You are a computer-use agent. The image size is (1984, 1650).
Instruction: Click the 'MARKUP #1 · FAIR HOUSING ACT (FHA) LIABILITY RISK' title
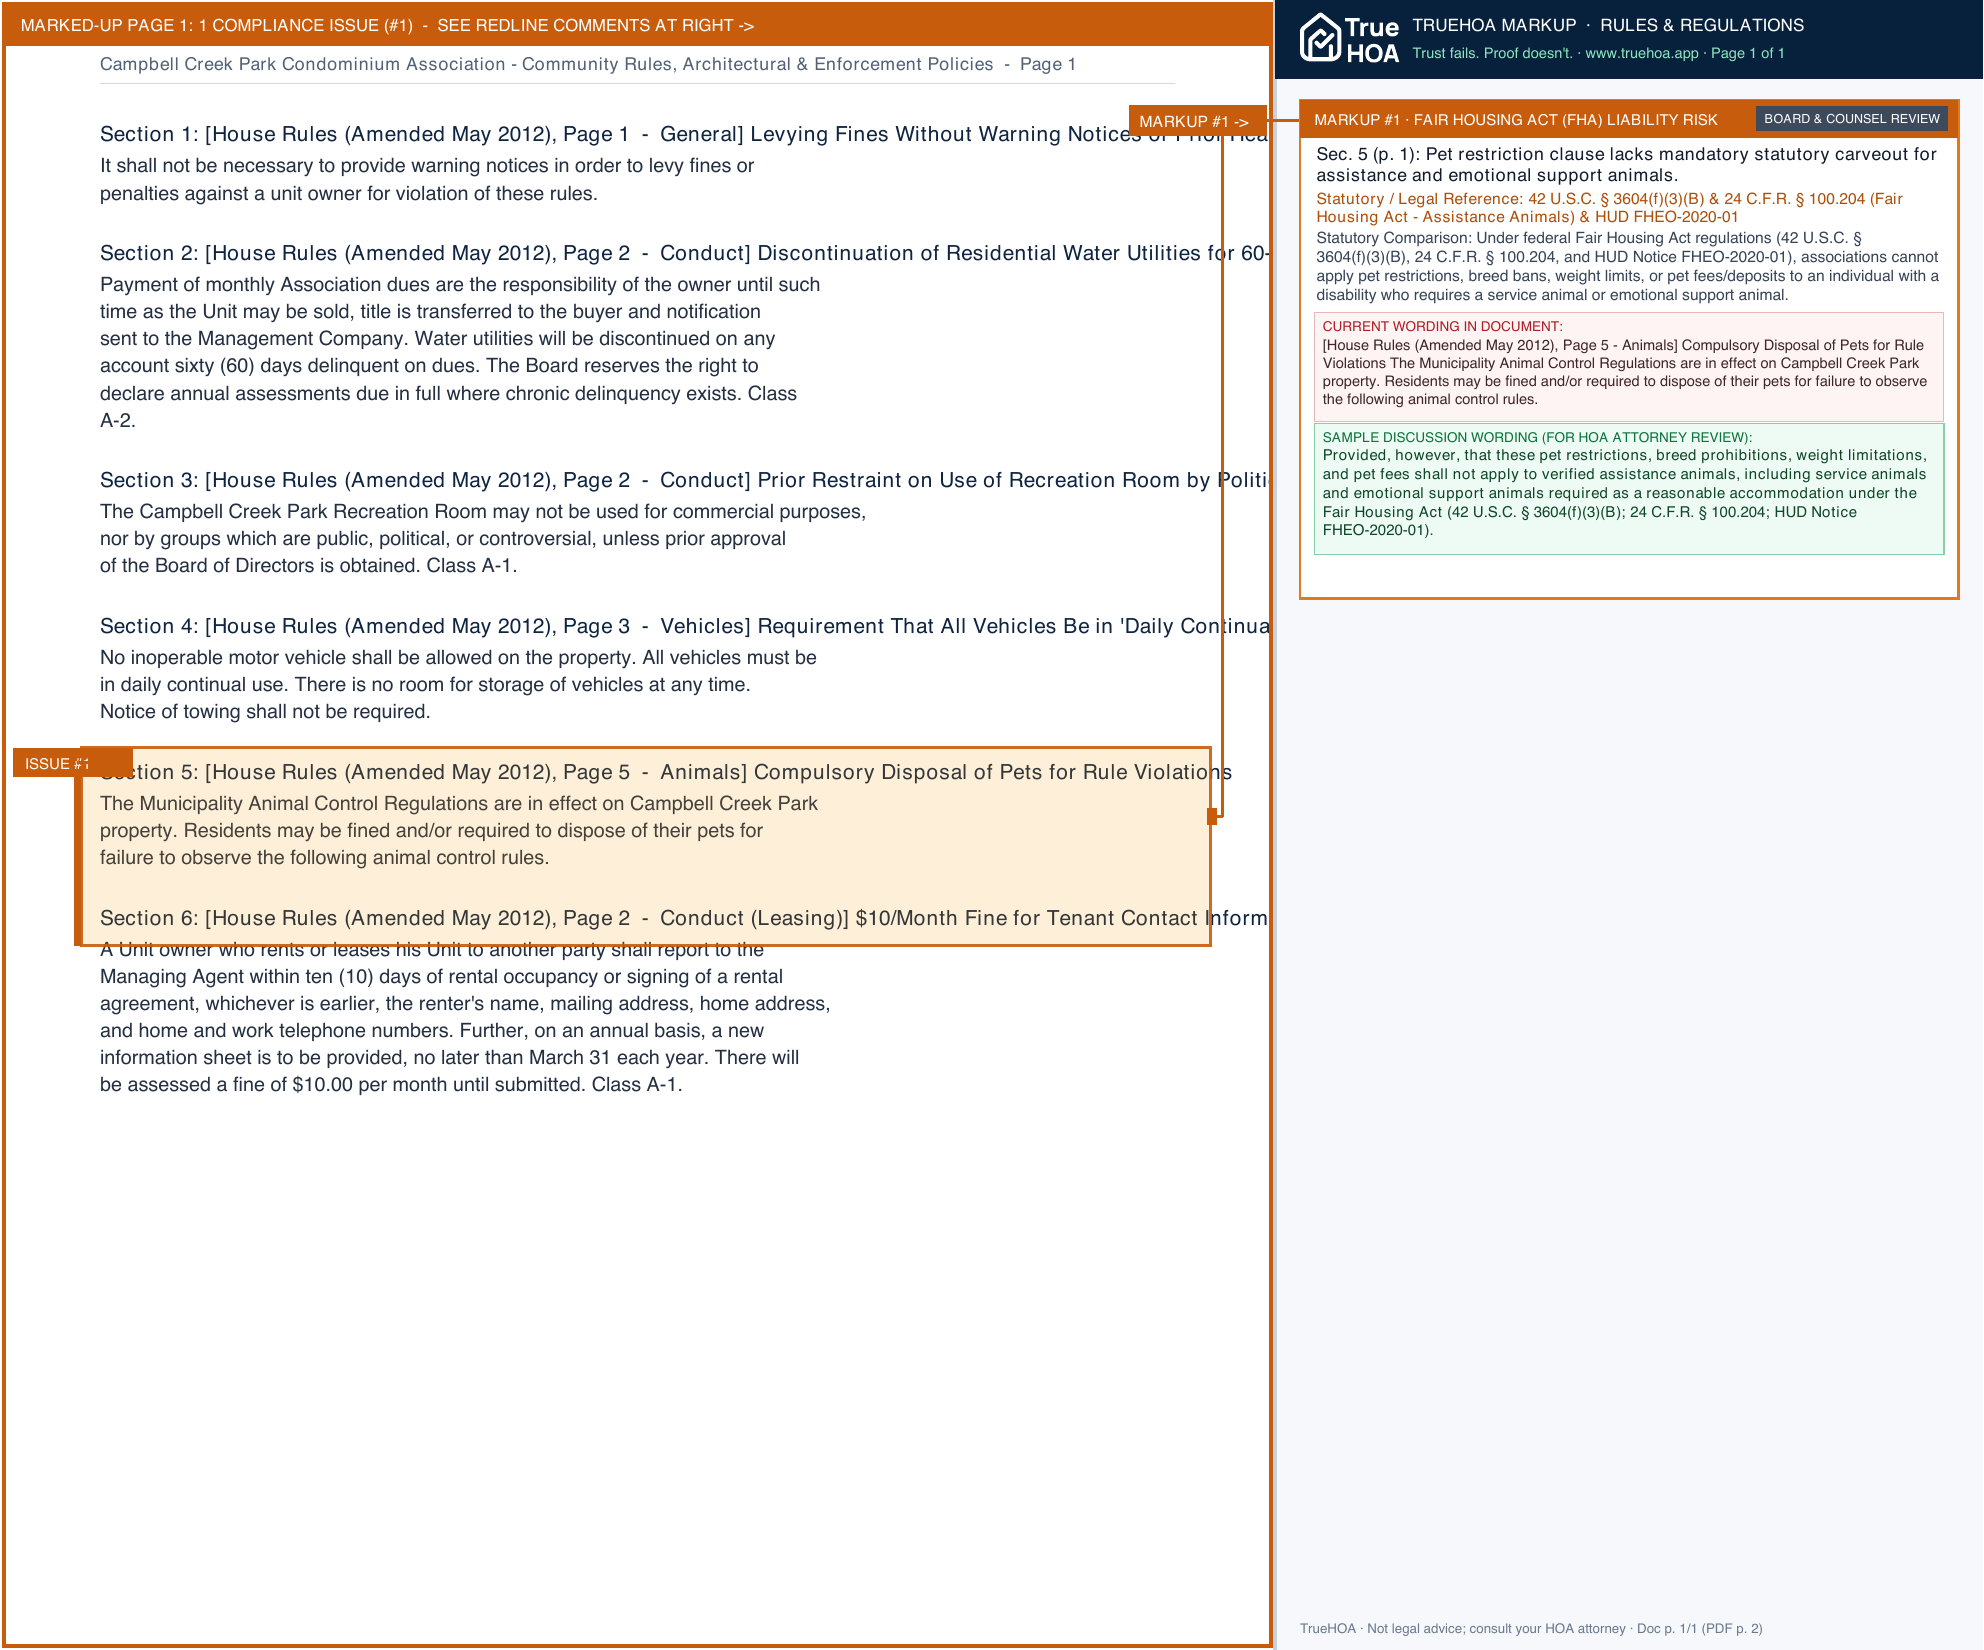[x=1515, y=120]
